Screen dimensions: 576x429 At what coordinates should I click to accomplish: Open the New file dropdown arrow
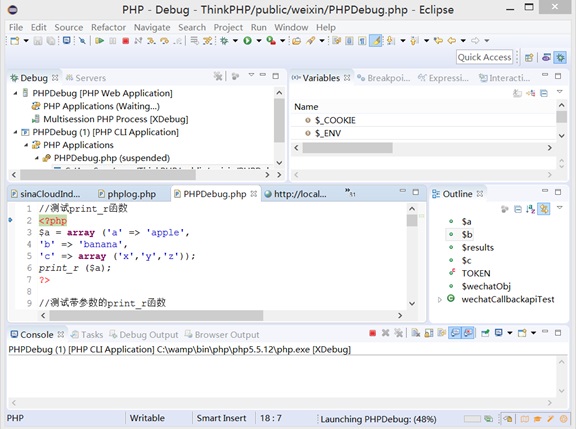click(26, 41)
